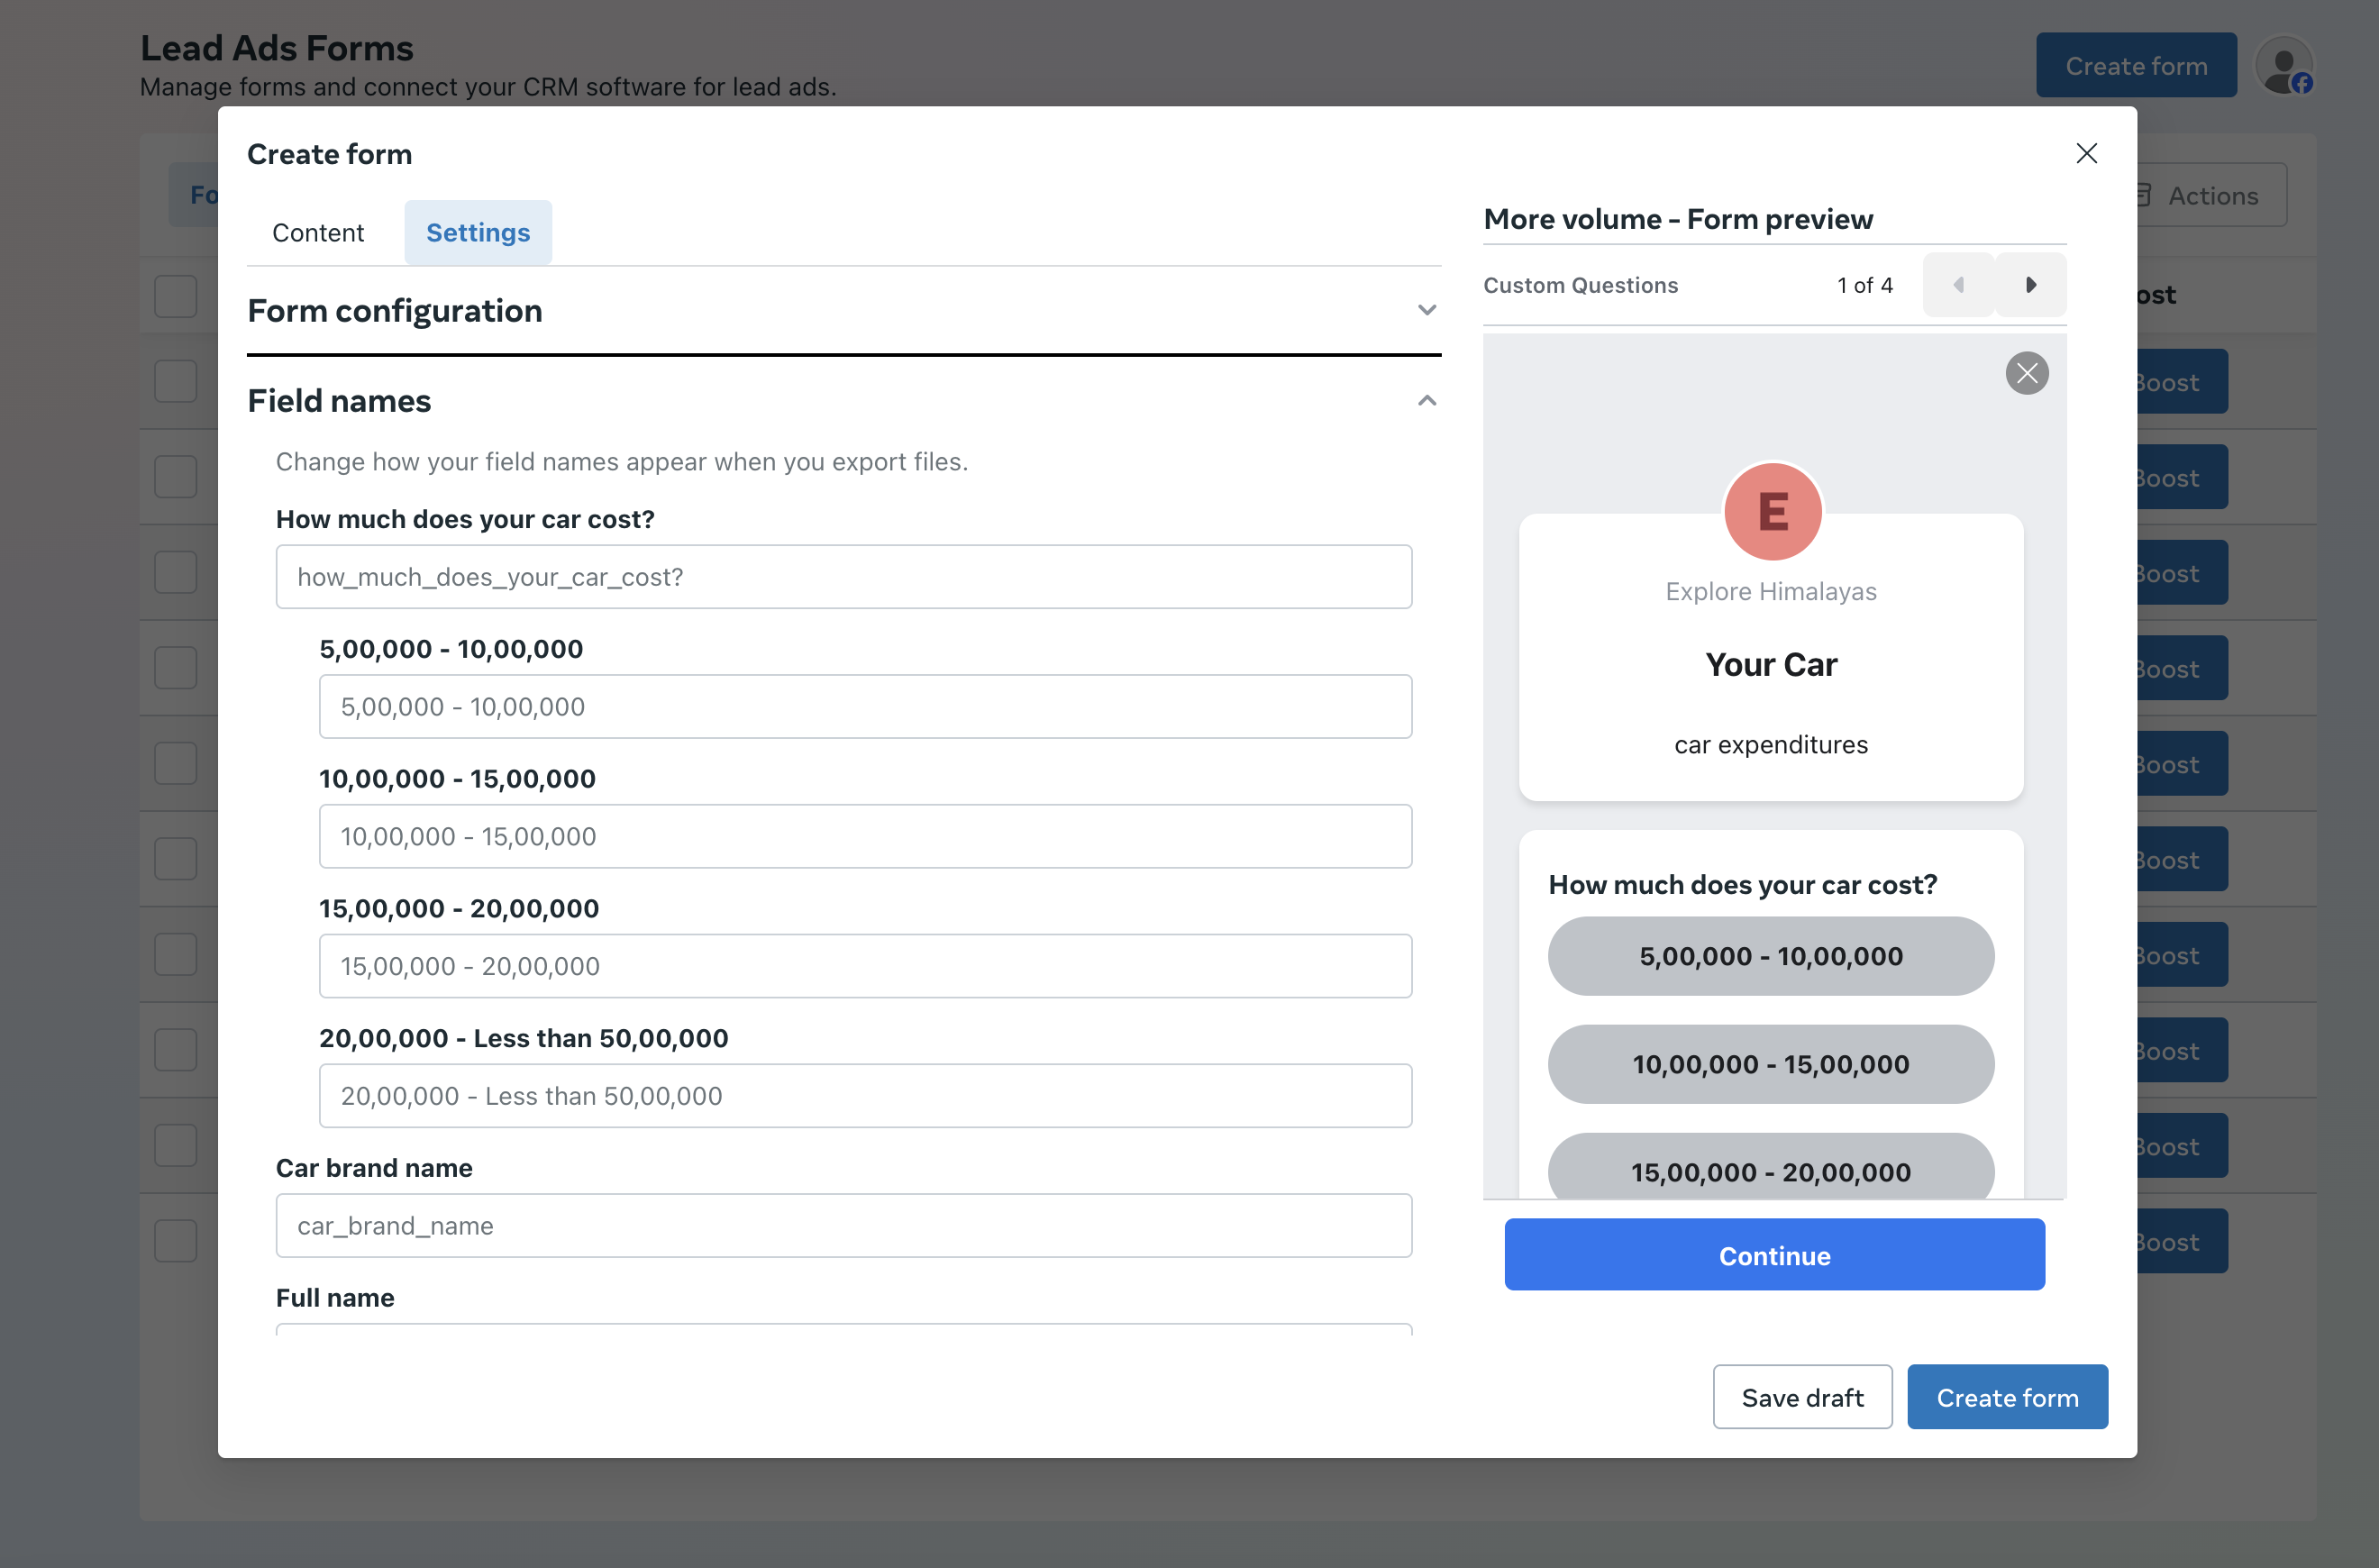Click the Explore Himalayas 'E' avatar
Image resolution: width=2379 pixels, height=1568 pixels.
tap(1772, 511)
